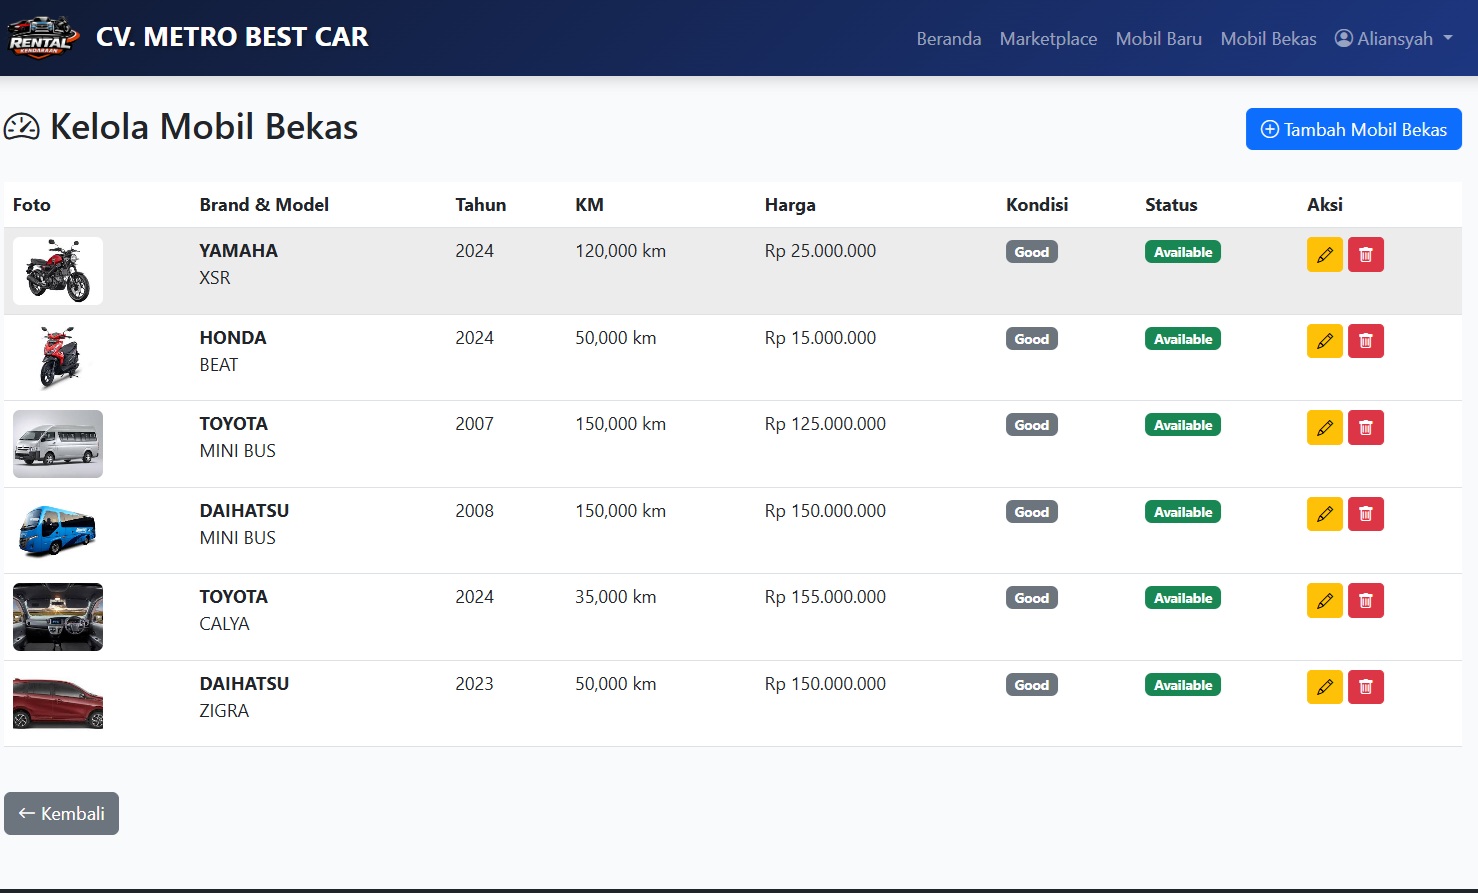
Task: Edit the Yamaha XSR listing
Action: pyautogui.click(x=1324, y=255)
